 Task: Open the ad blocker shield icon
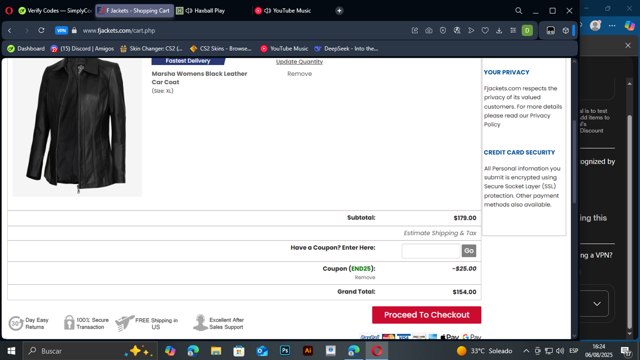[443, 31]
